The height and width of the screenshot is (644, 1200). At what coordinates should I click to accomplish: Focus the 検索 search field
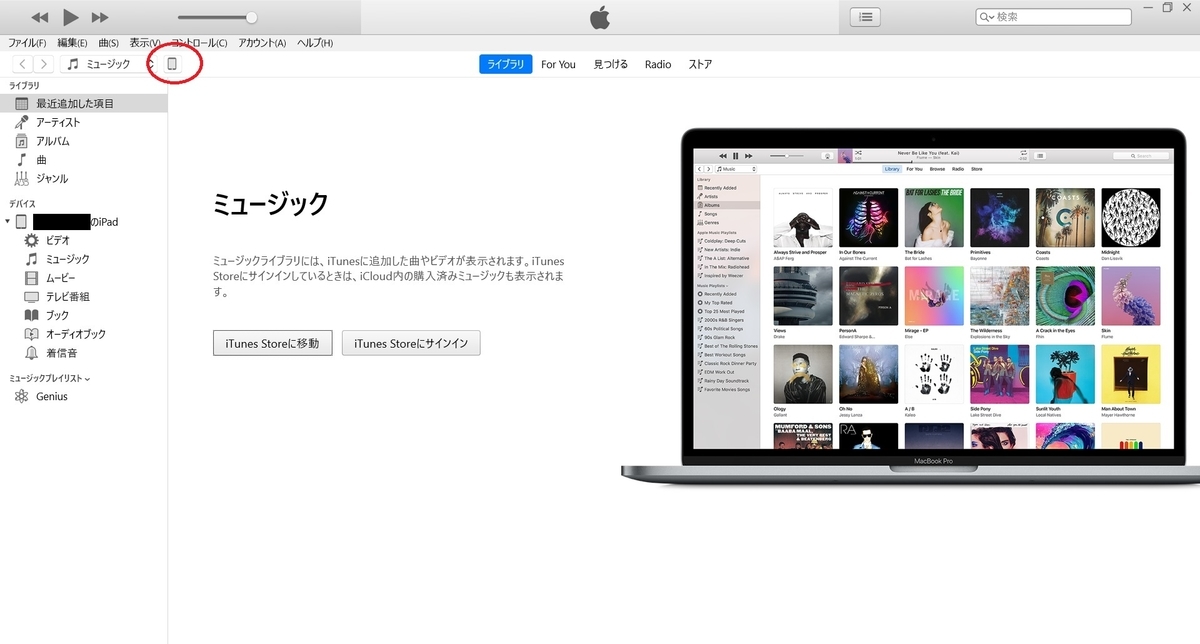tap(1054, 17)
